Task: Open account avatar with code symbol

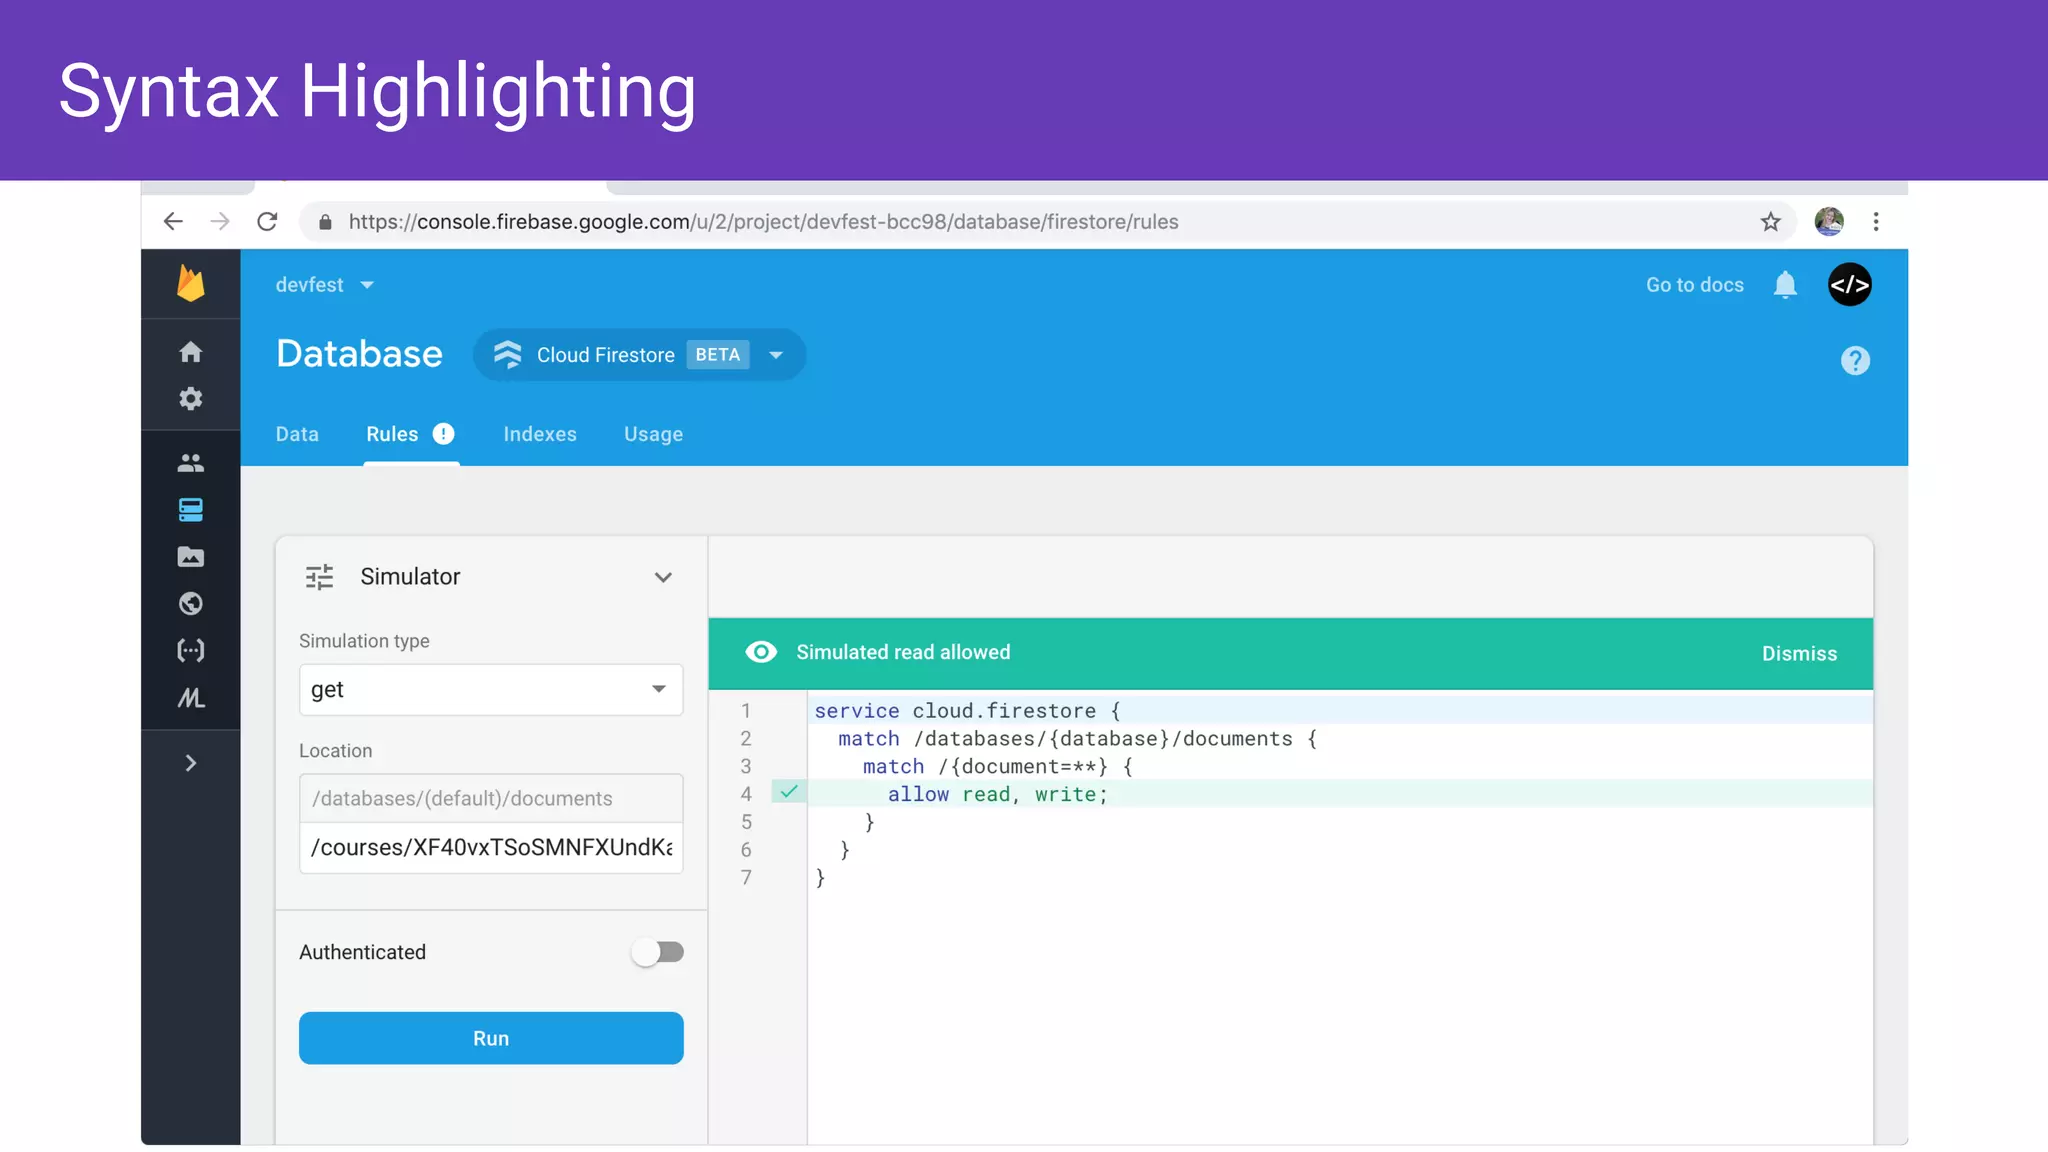Action: tap(1850, 285)
